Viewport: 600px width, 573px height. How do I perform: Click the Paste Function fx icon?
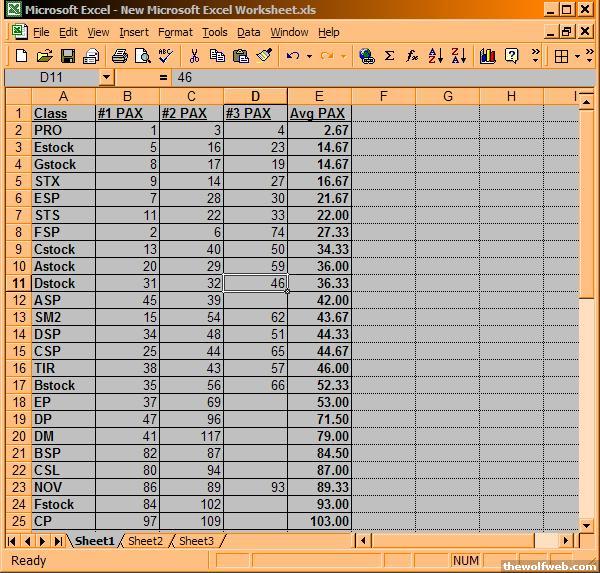tap(412, 56)
